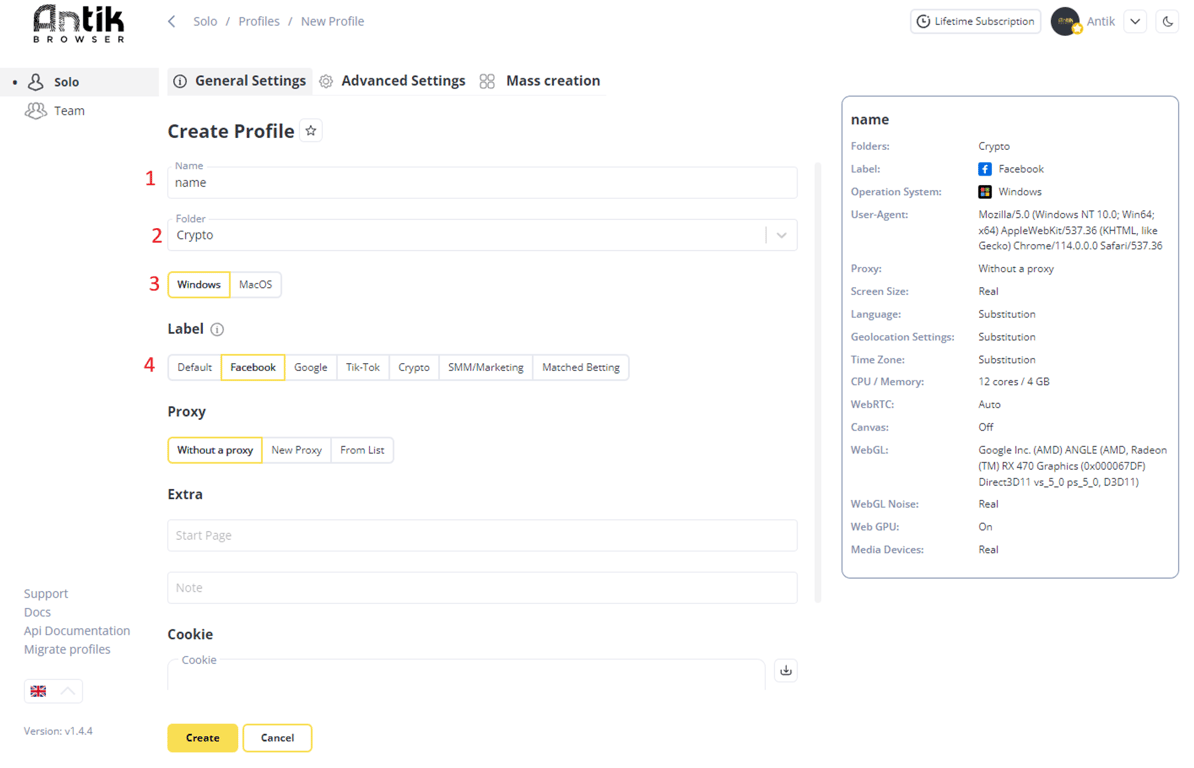The width and height of the screenshot is (1194, 768).
Task: Click the star icon beside Create Profile
Action: [311, 131]
